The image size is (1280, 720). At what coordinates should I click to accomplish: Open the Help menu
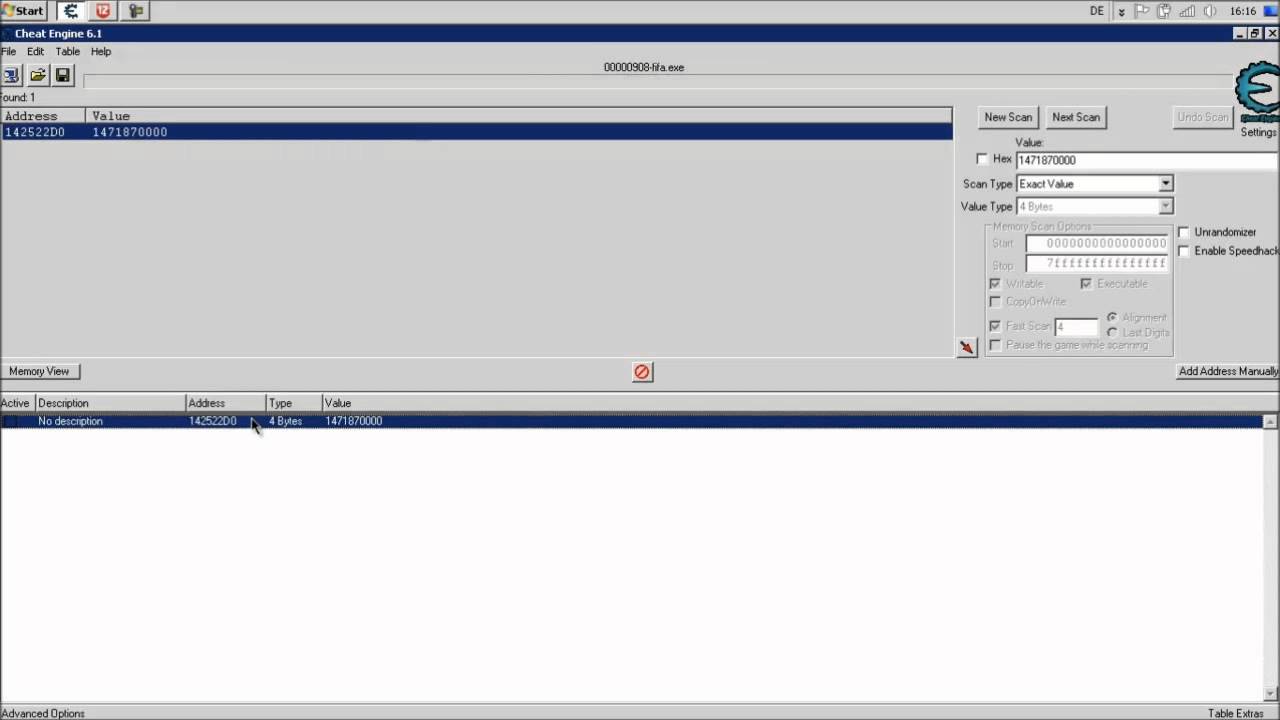pyautogui.click(x=101, y=51)
